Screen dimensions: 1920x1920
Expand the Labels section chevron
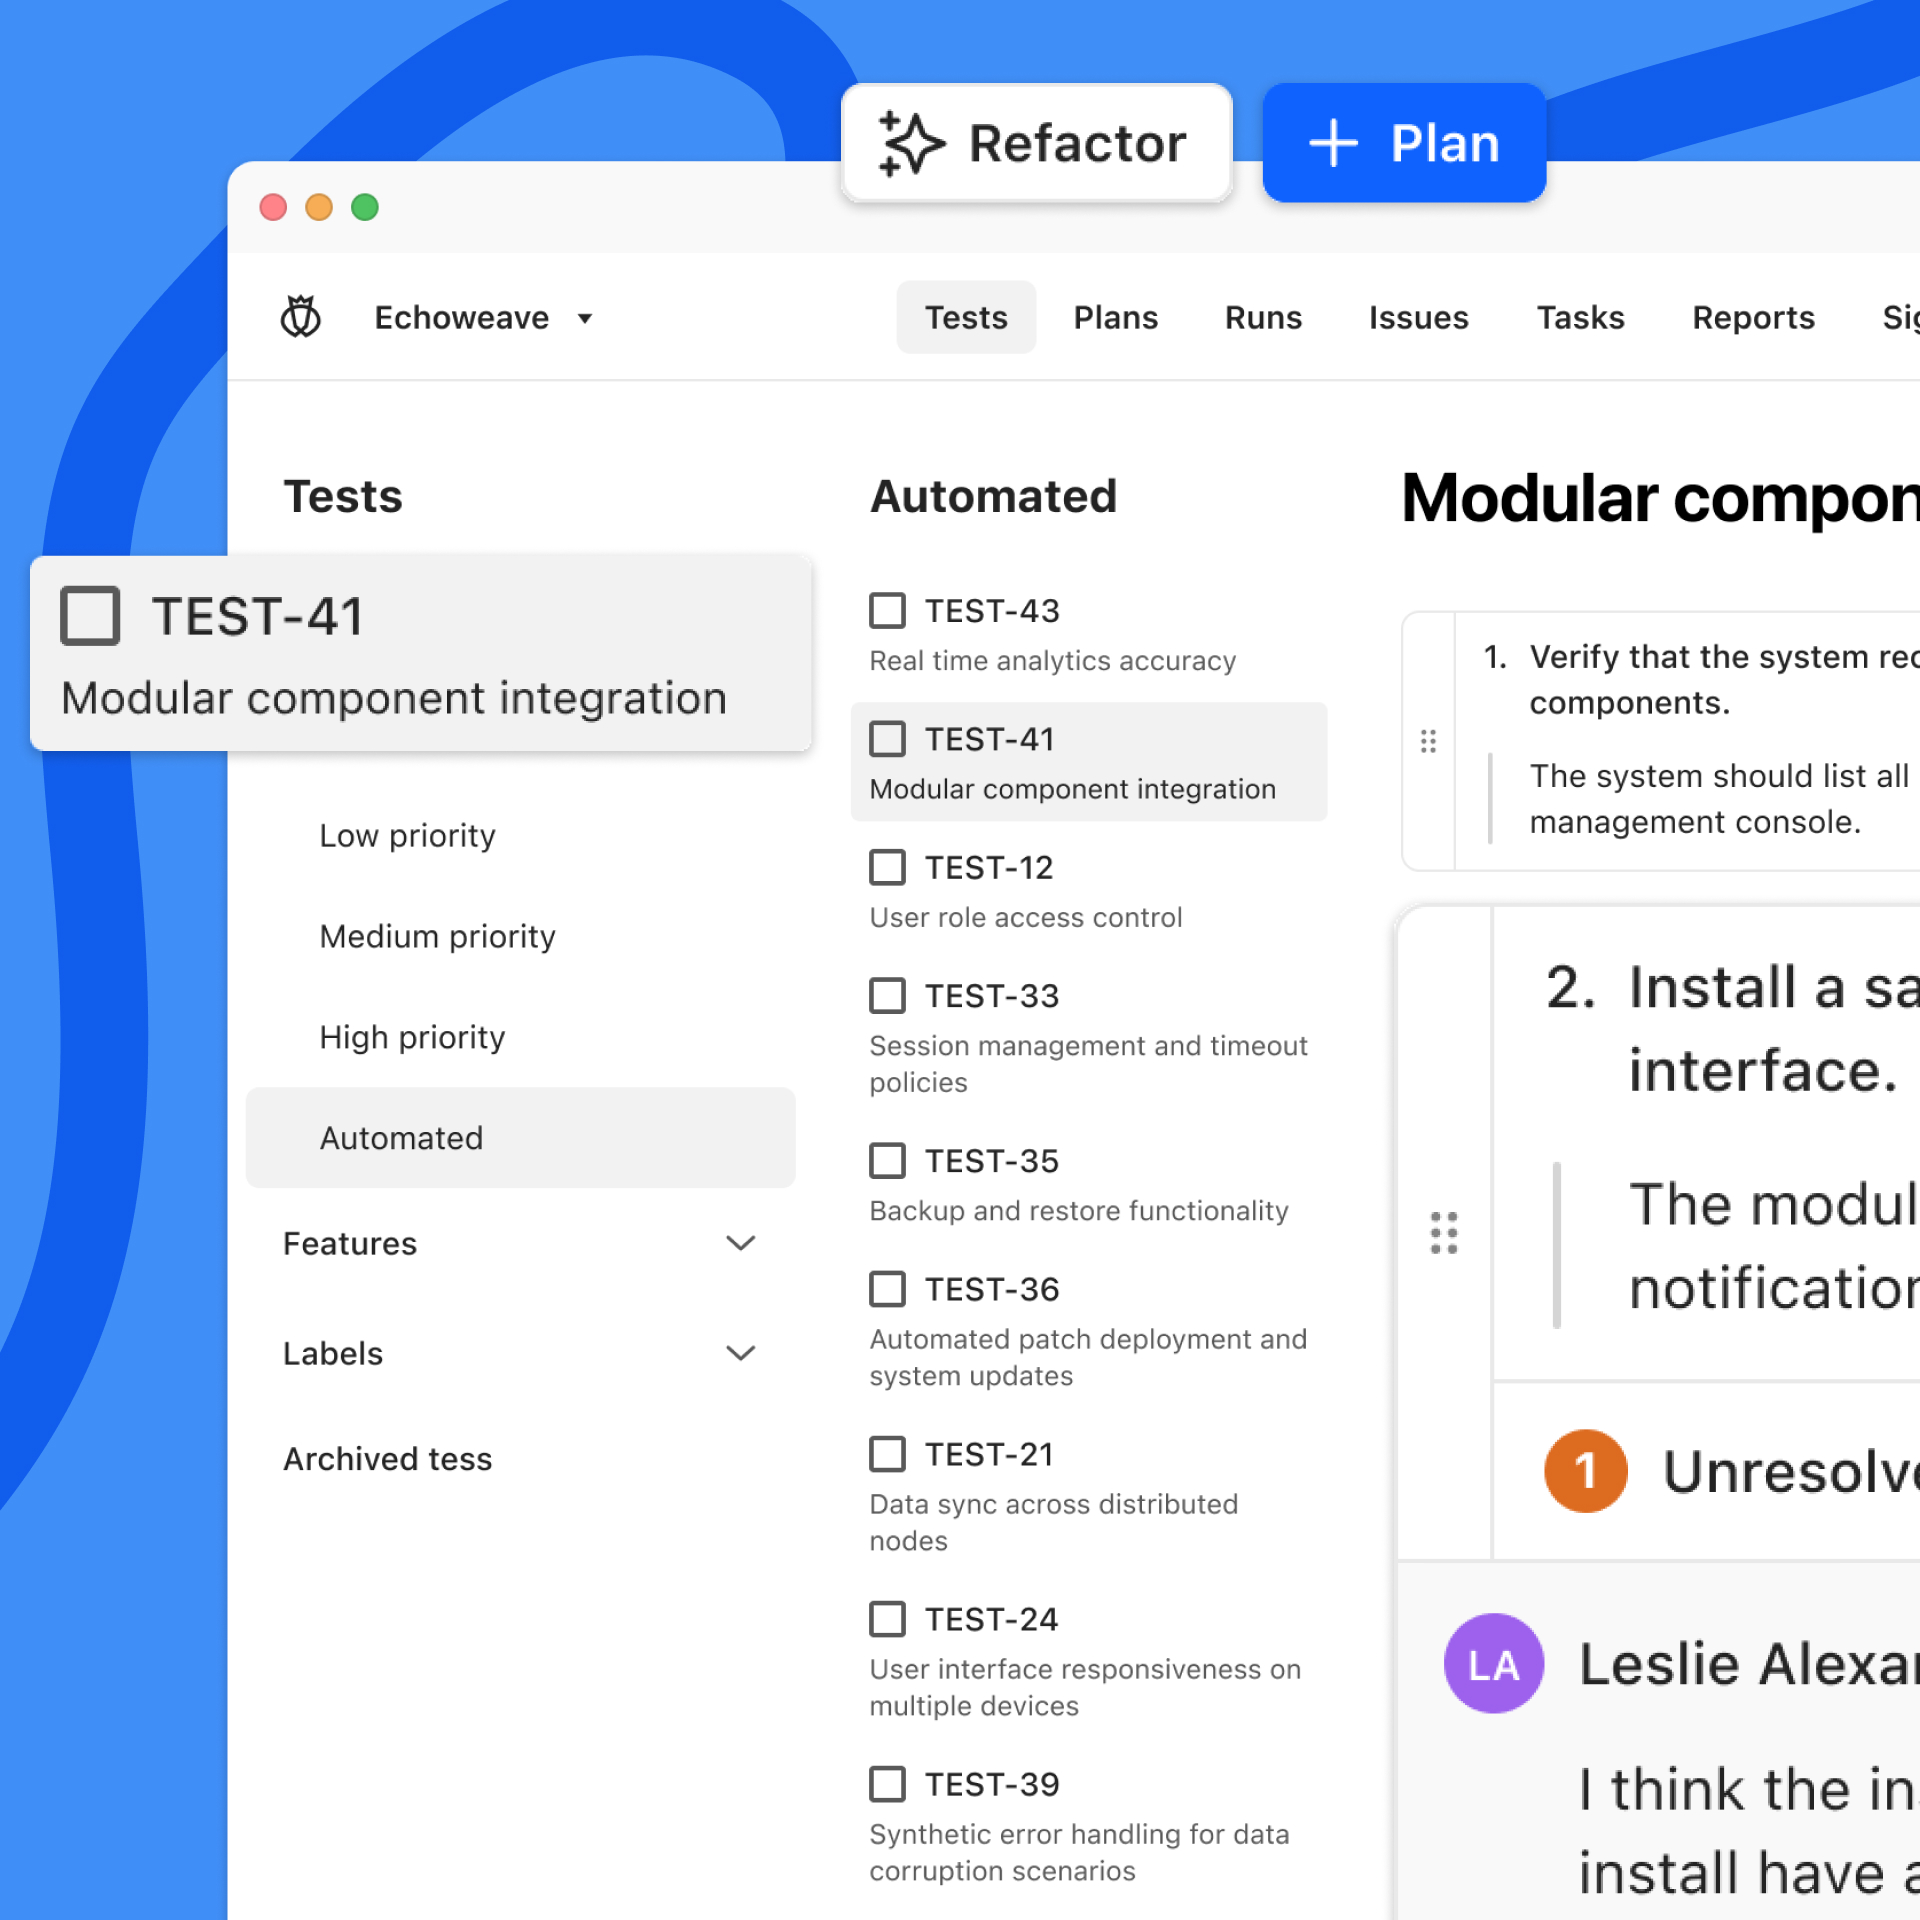(740, 1353)
